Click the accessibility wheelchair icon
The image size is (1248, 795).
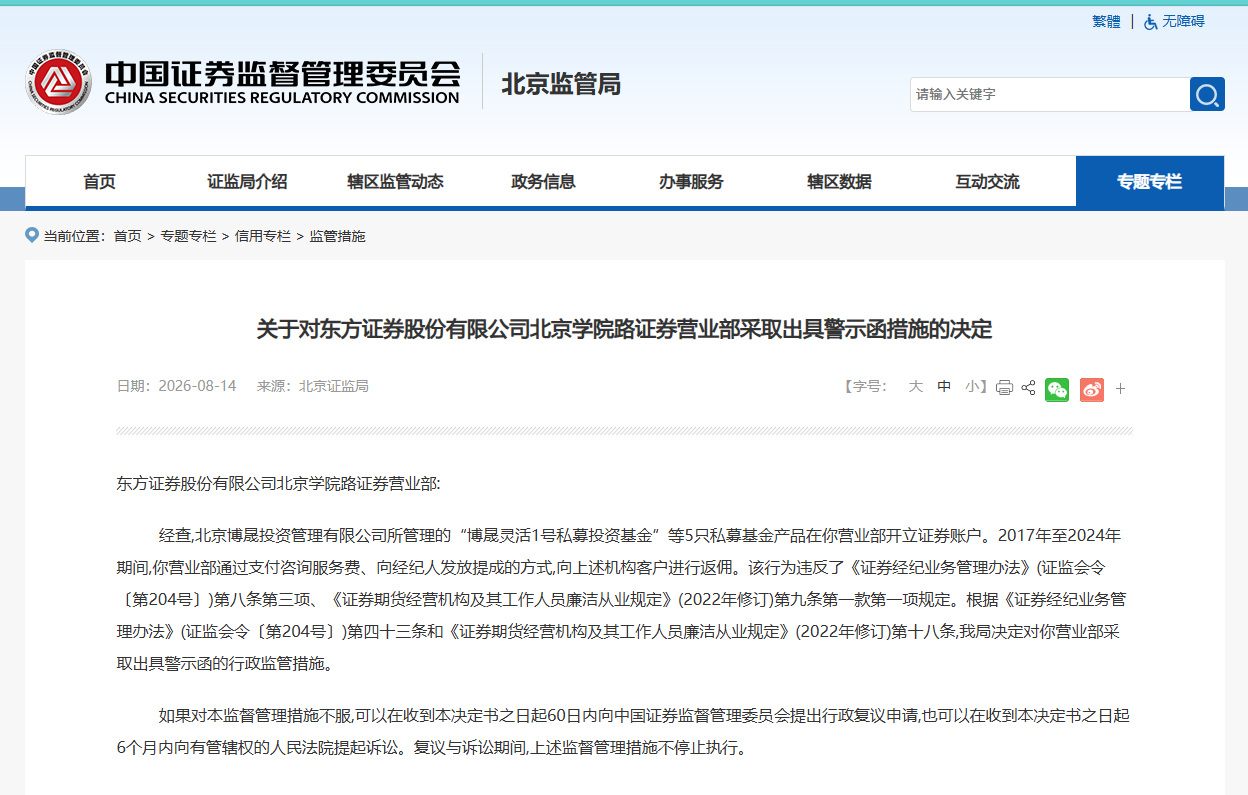pyautogui.click(x=1151, y=21)
